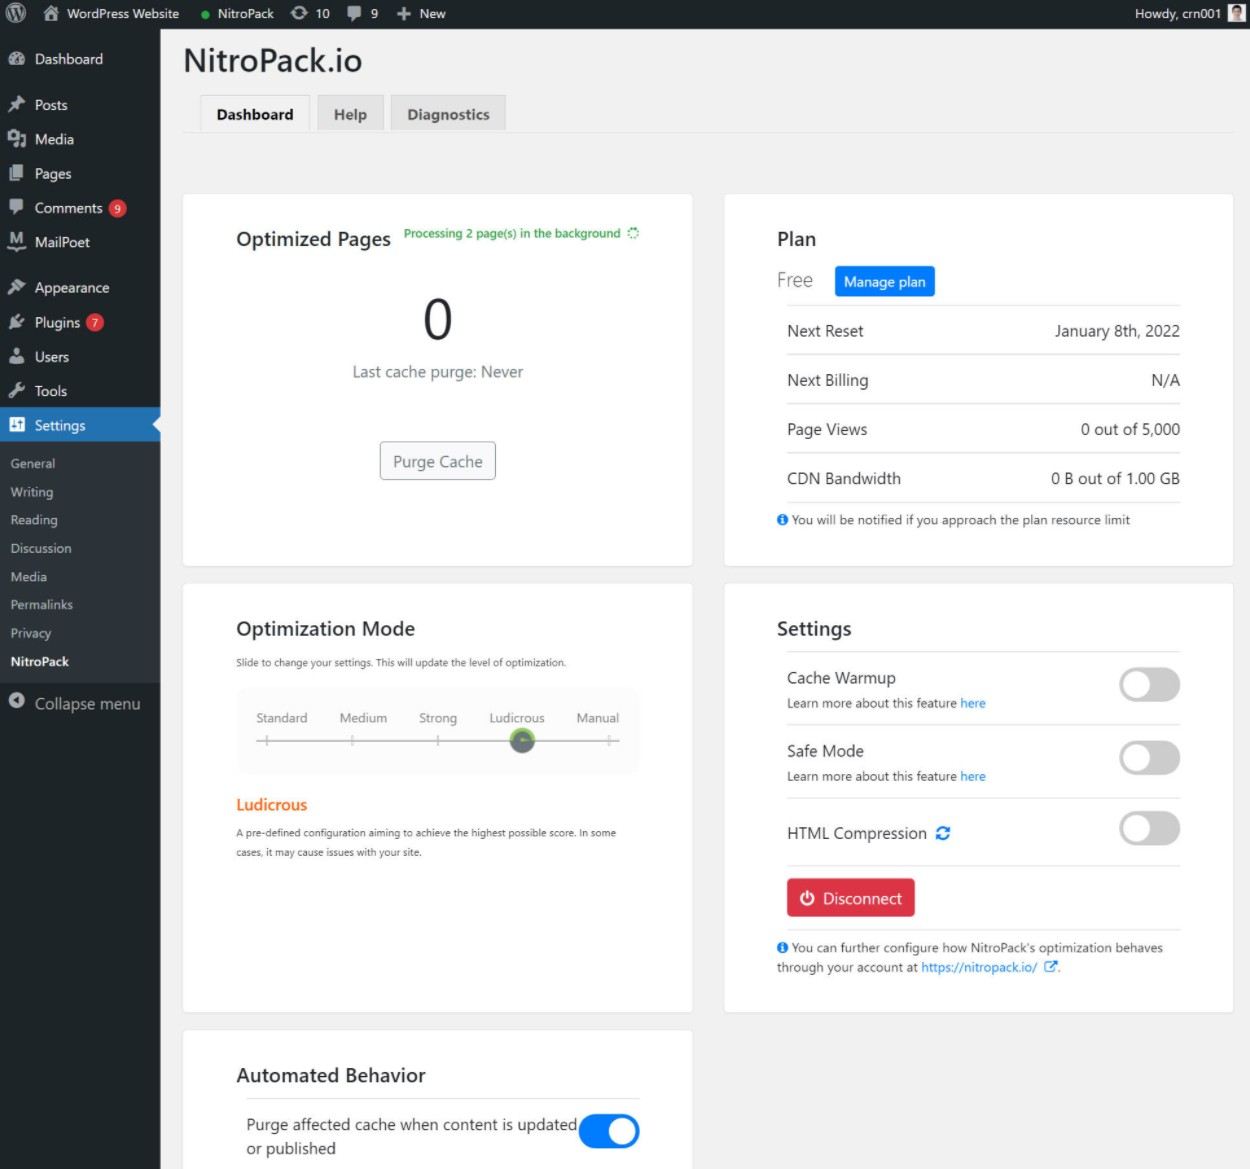Choose the Medium optimization label
Image resolution: width=1250 pixels, height=1169 pixels.
click(363, 718)
